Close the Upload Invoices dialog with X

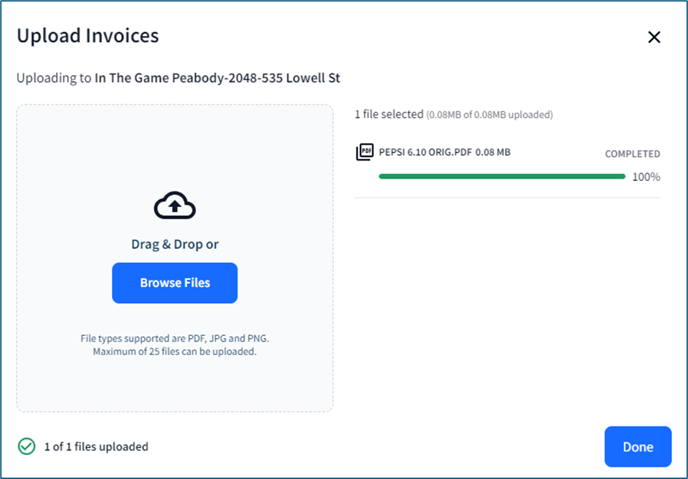(x=654, y=37)
